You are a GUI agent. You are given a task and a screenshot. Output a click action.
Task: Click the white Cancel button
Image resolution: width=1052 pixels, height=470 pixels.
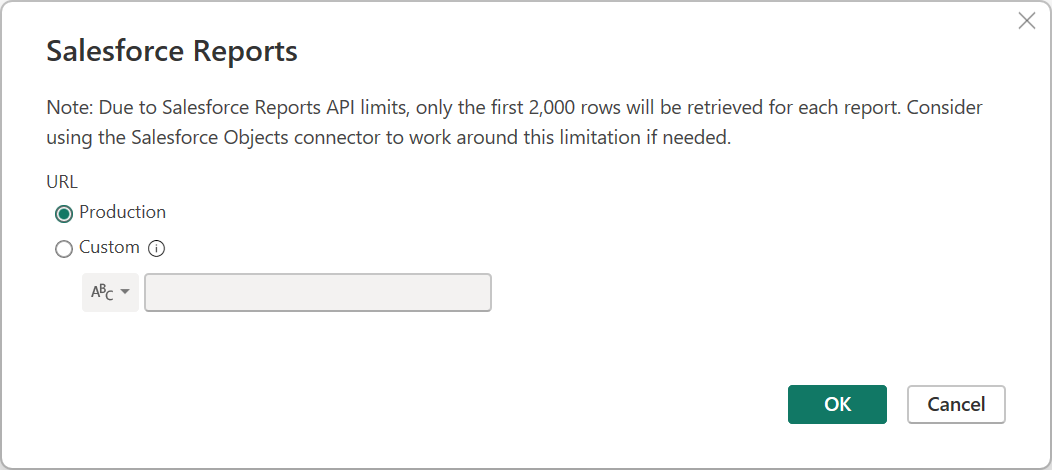click(x=956, y=404)
